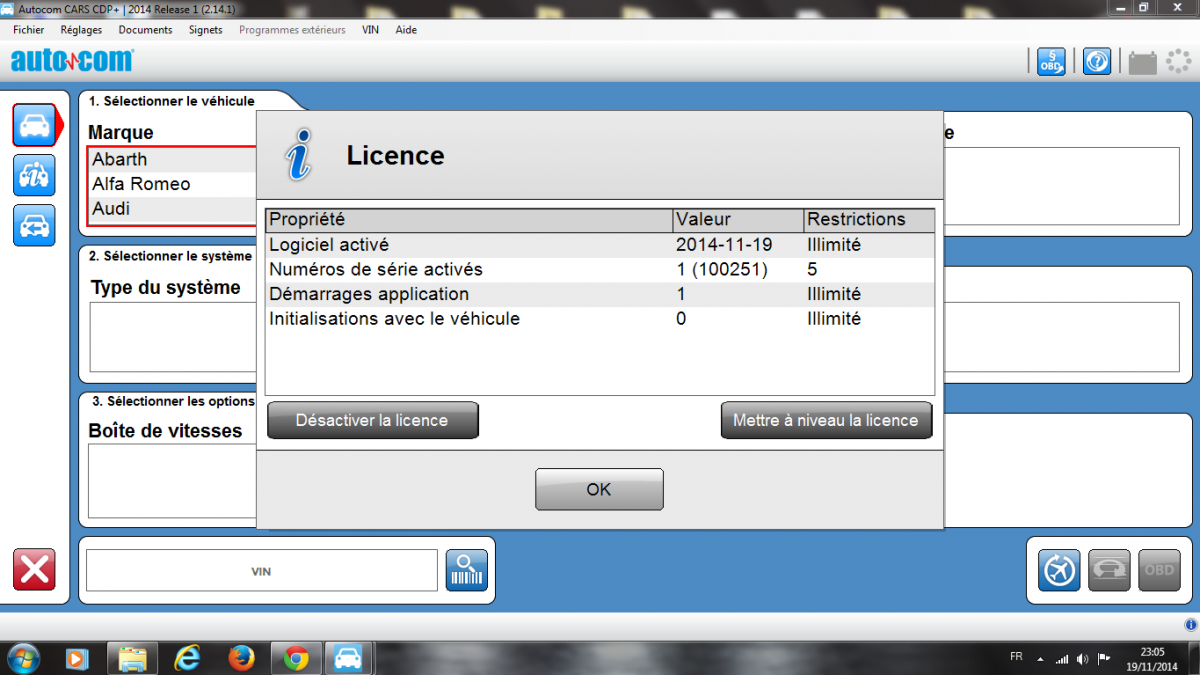Click the dotted connection spinner indicator
Image resolution: width=1200 pixels, height=675 pixels.
pos(1179,62)
